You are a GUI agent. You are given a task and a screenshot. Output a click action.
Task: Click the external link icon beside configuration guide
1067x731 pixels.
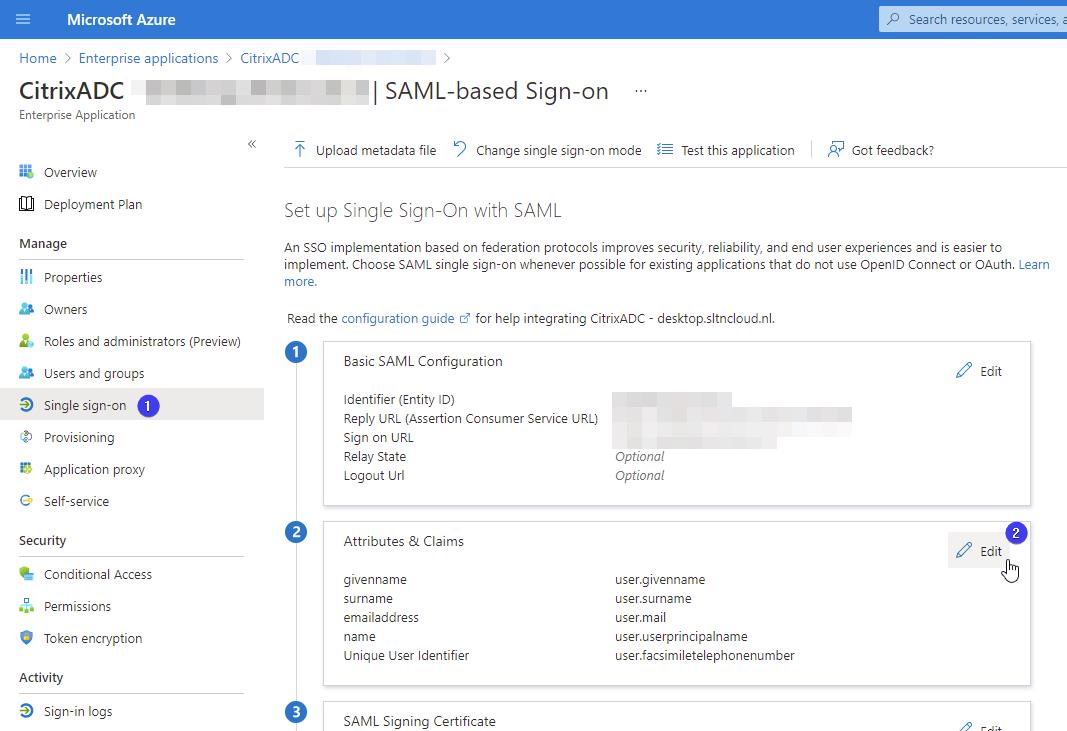(x=465, y=318)
